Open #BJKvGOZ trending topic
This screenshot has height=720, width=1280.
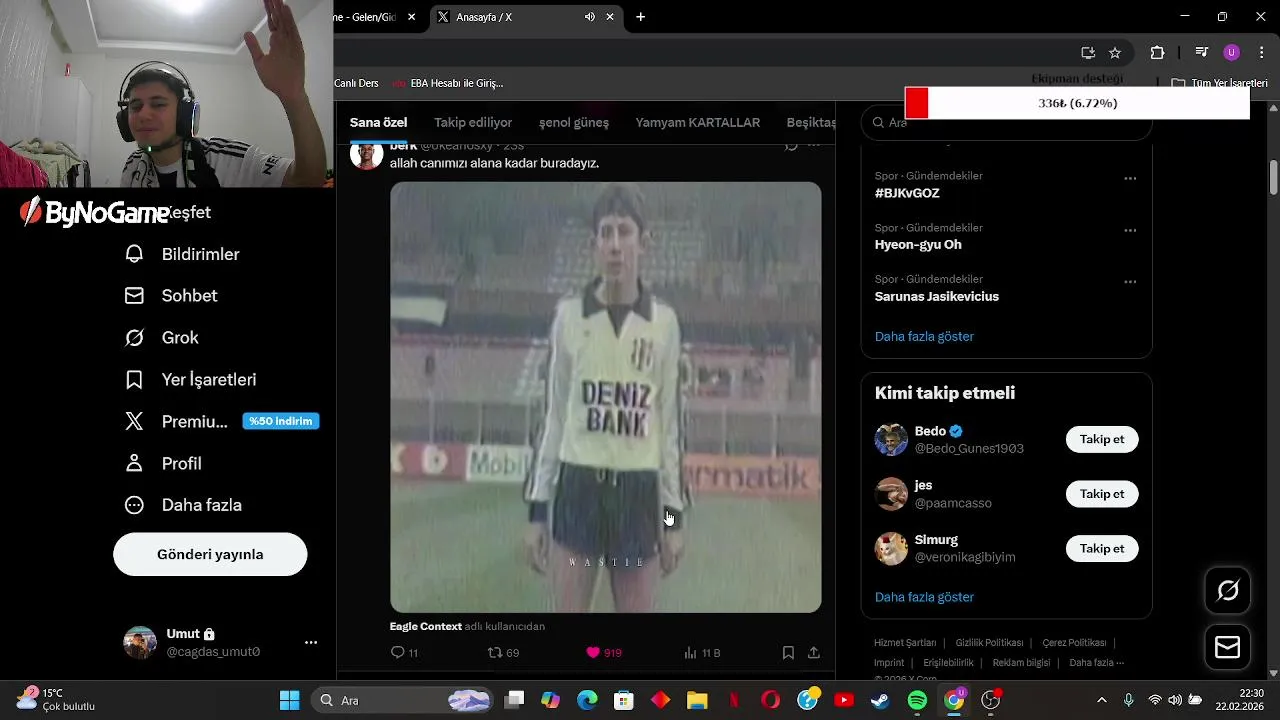coord(907,193)
